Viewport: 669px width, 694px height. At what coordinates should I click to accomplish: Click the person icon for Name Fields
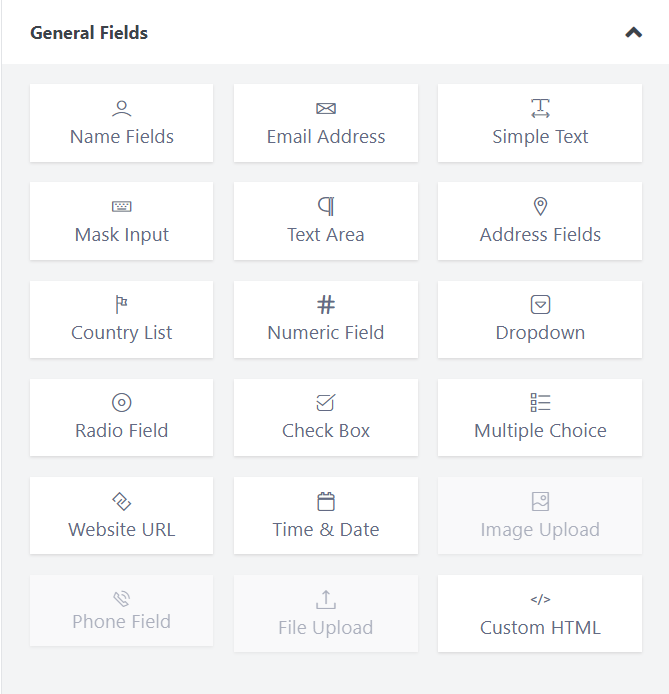(122, 108)
